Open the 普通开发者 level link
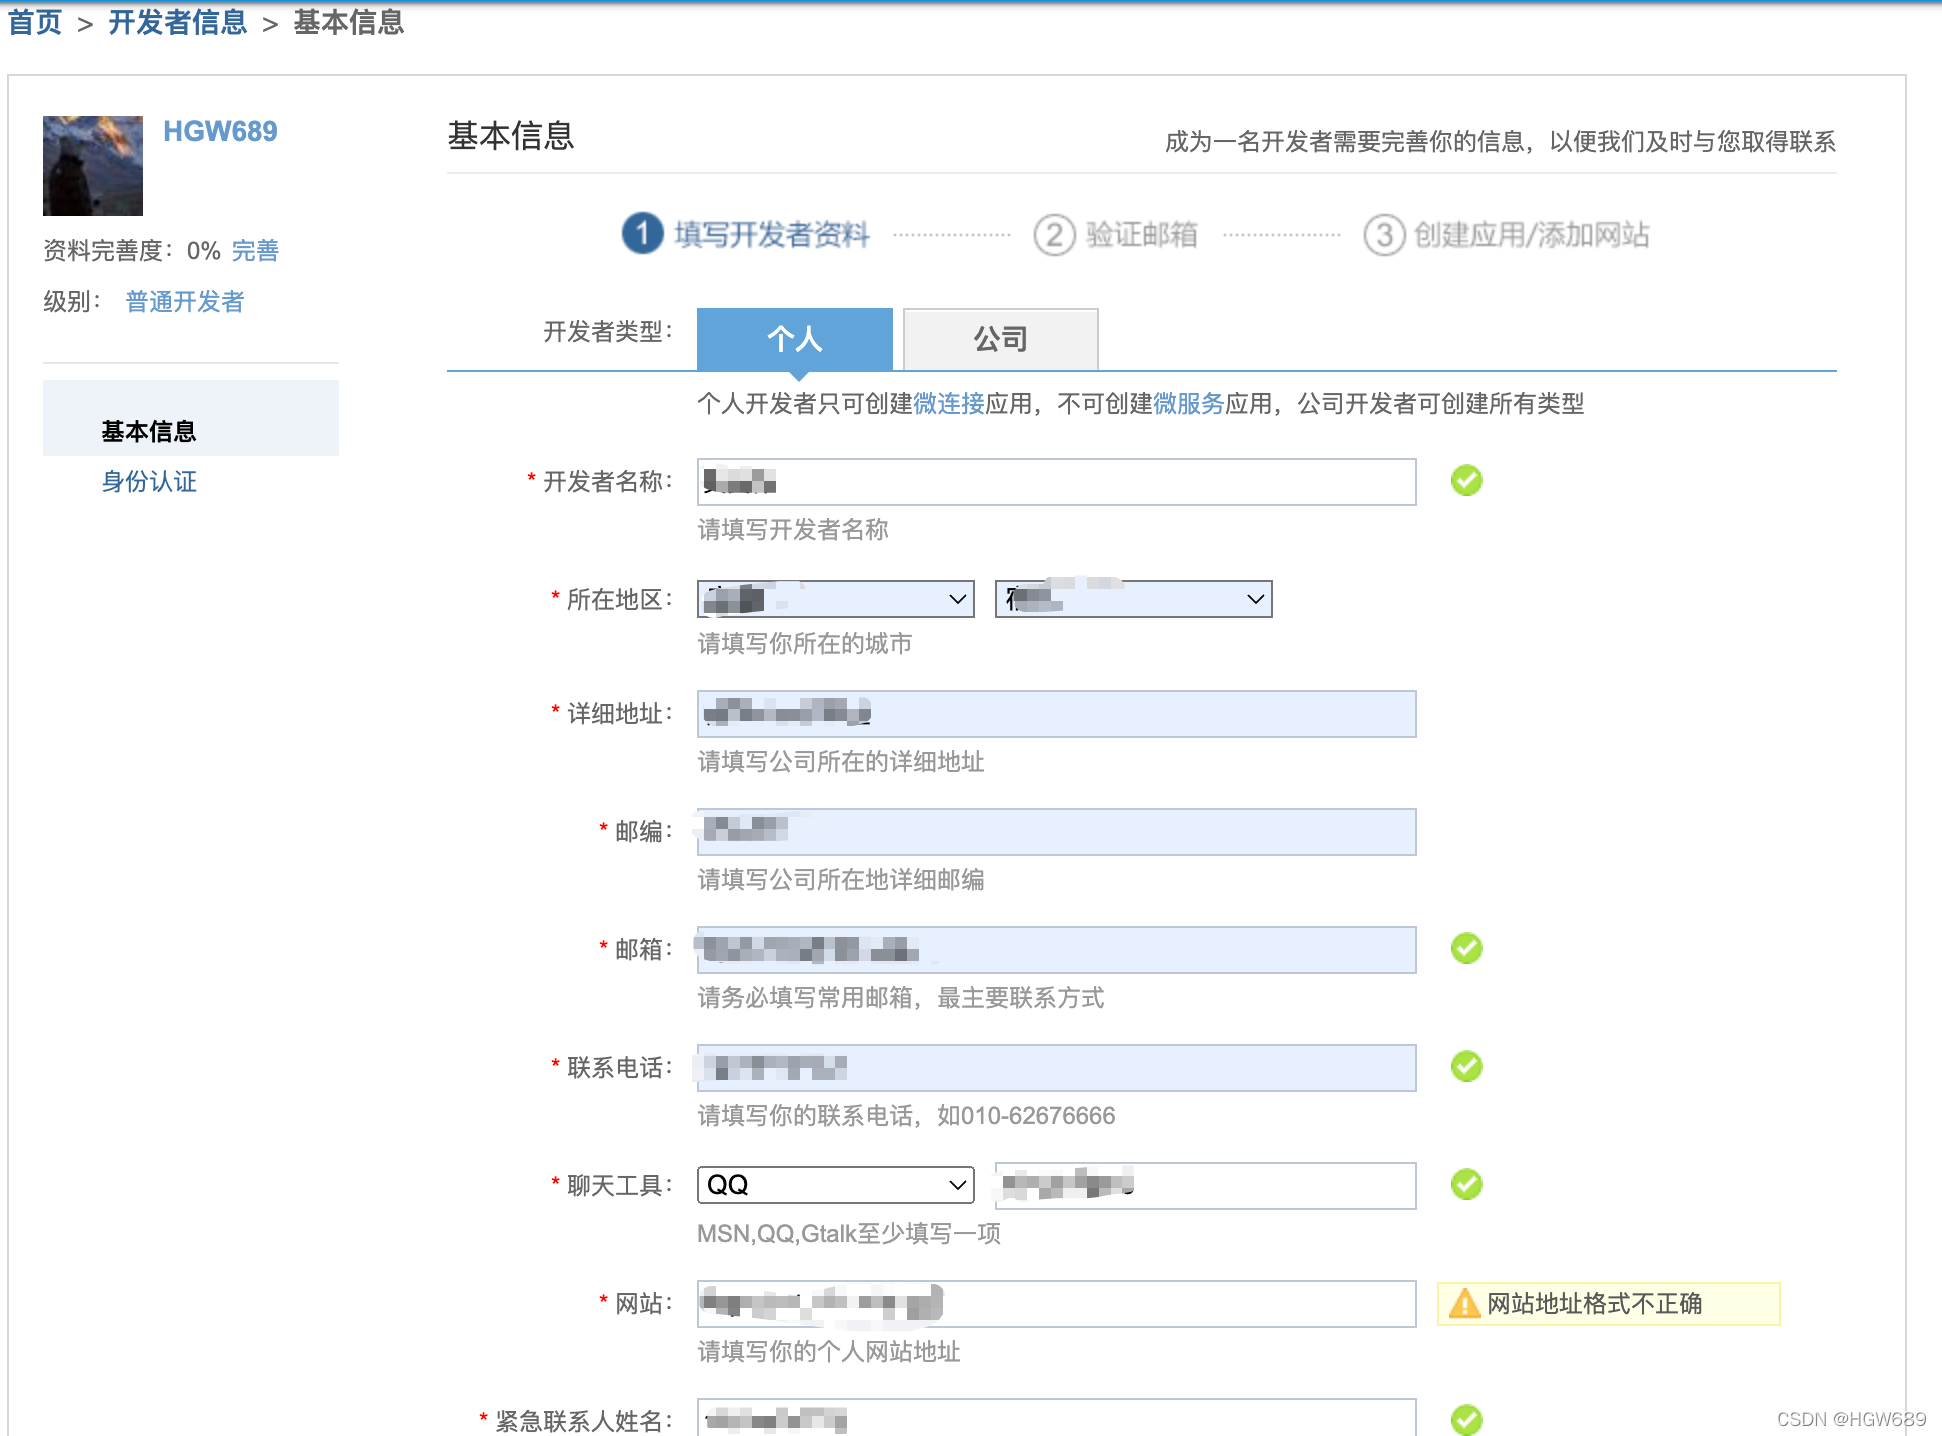The height and width of the screenshot is (1436, 1942). (185, 301)
